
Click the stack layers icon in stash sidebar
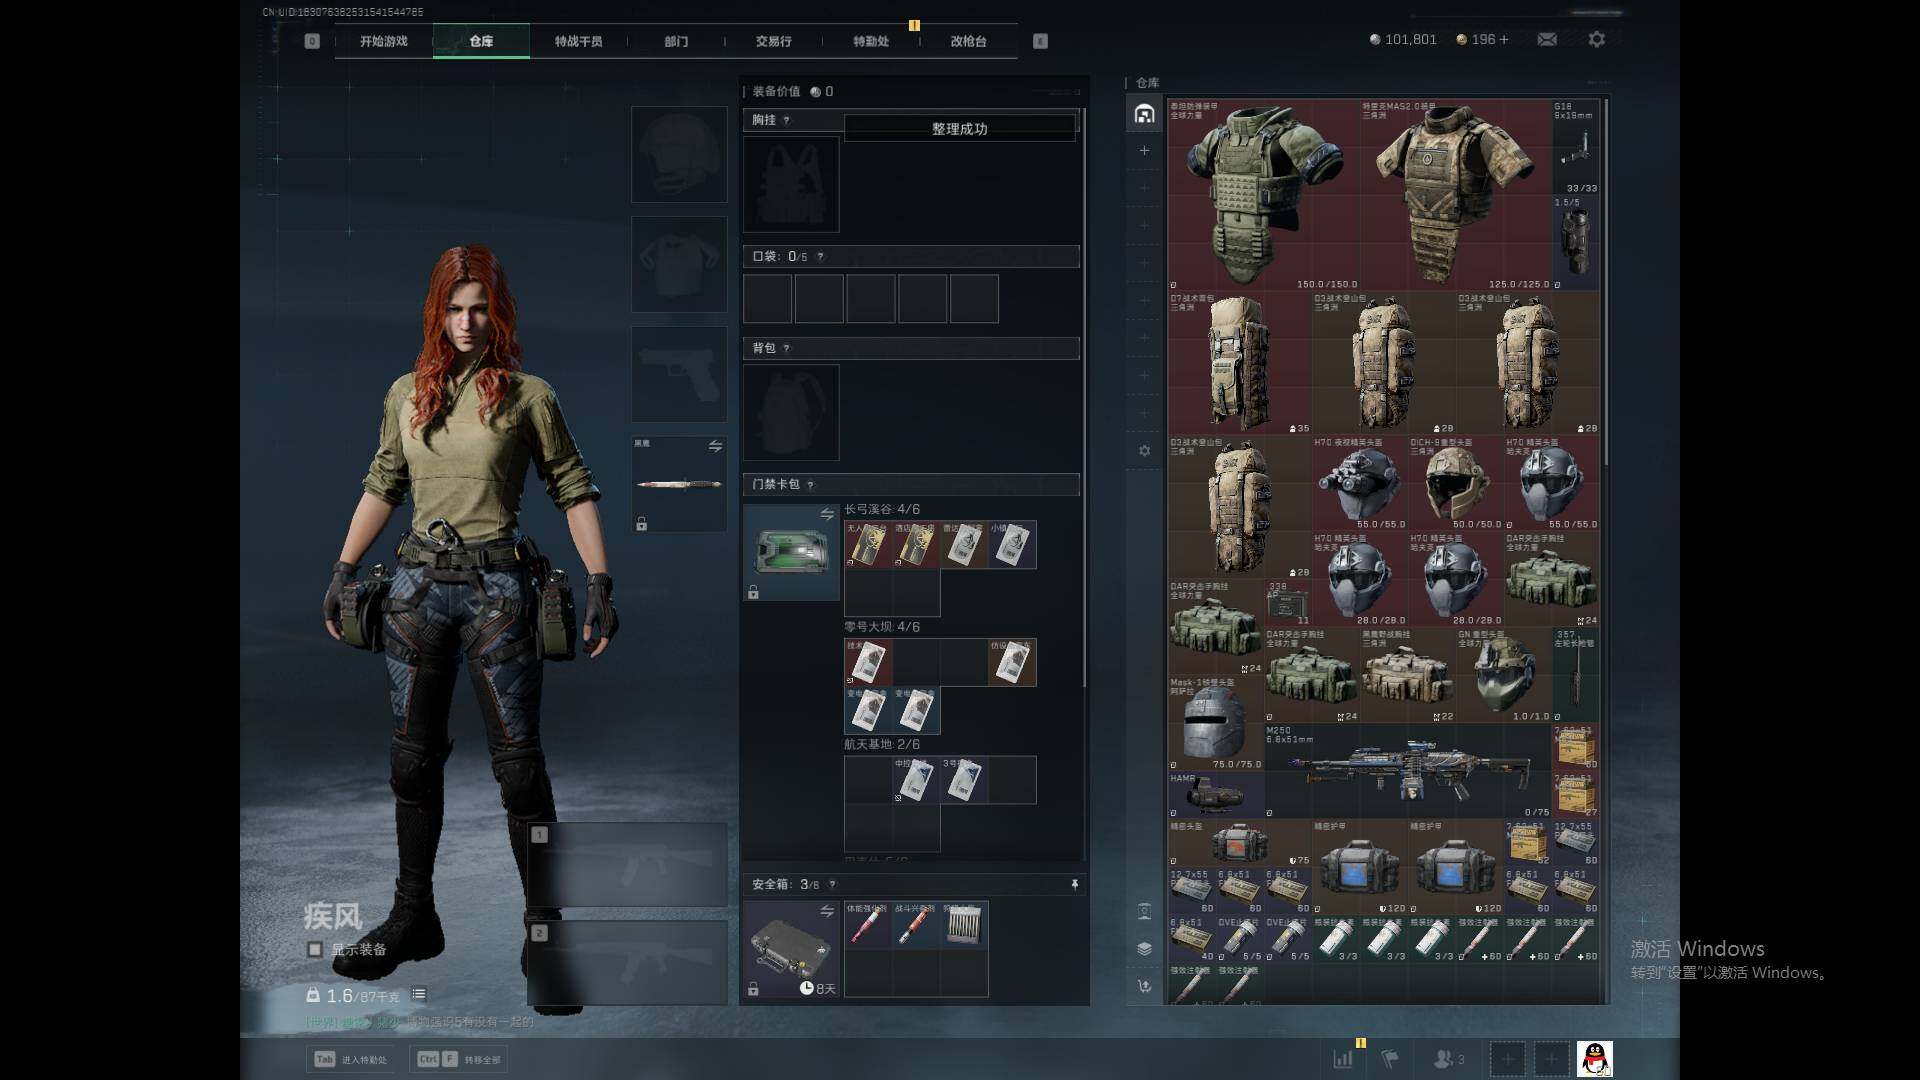pos(1144,948)
